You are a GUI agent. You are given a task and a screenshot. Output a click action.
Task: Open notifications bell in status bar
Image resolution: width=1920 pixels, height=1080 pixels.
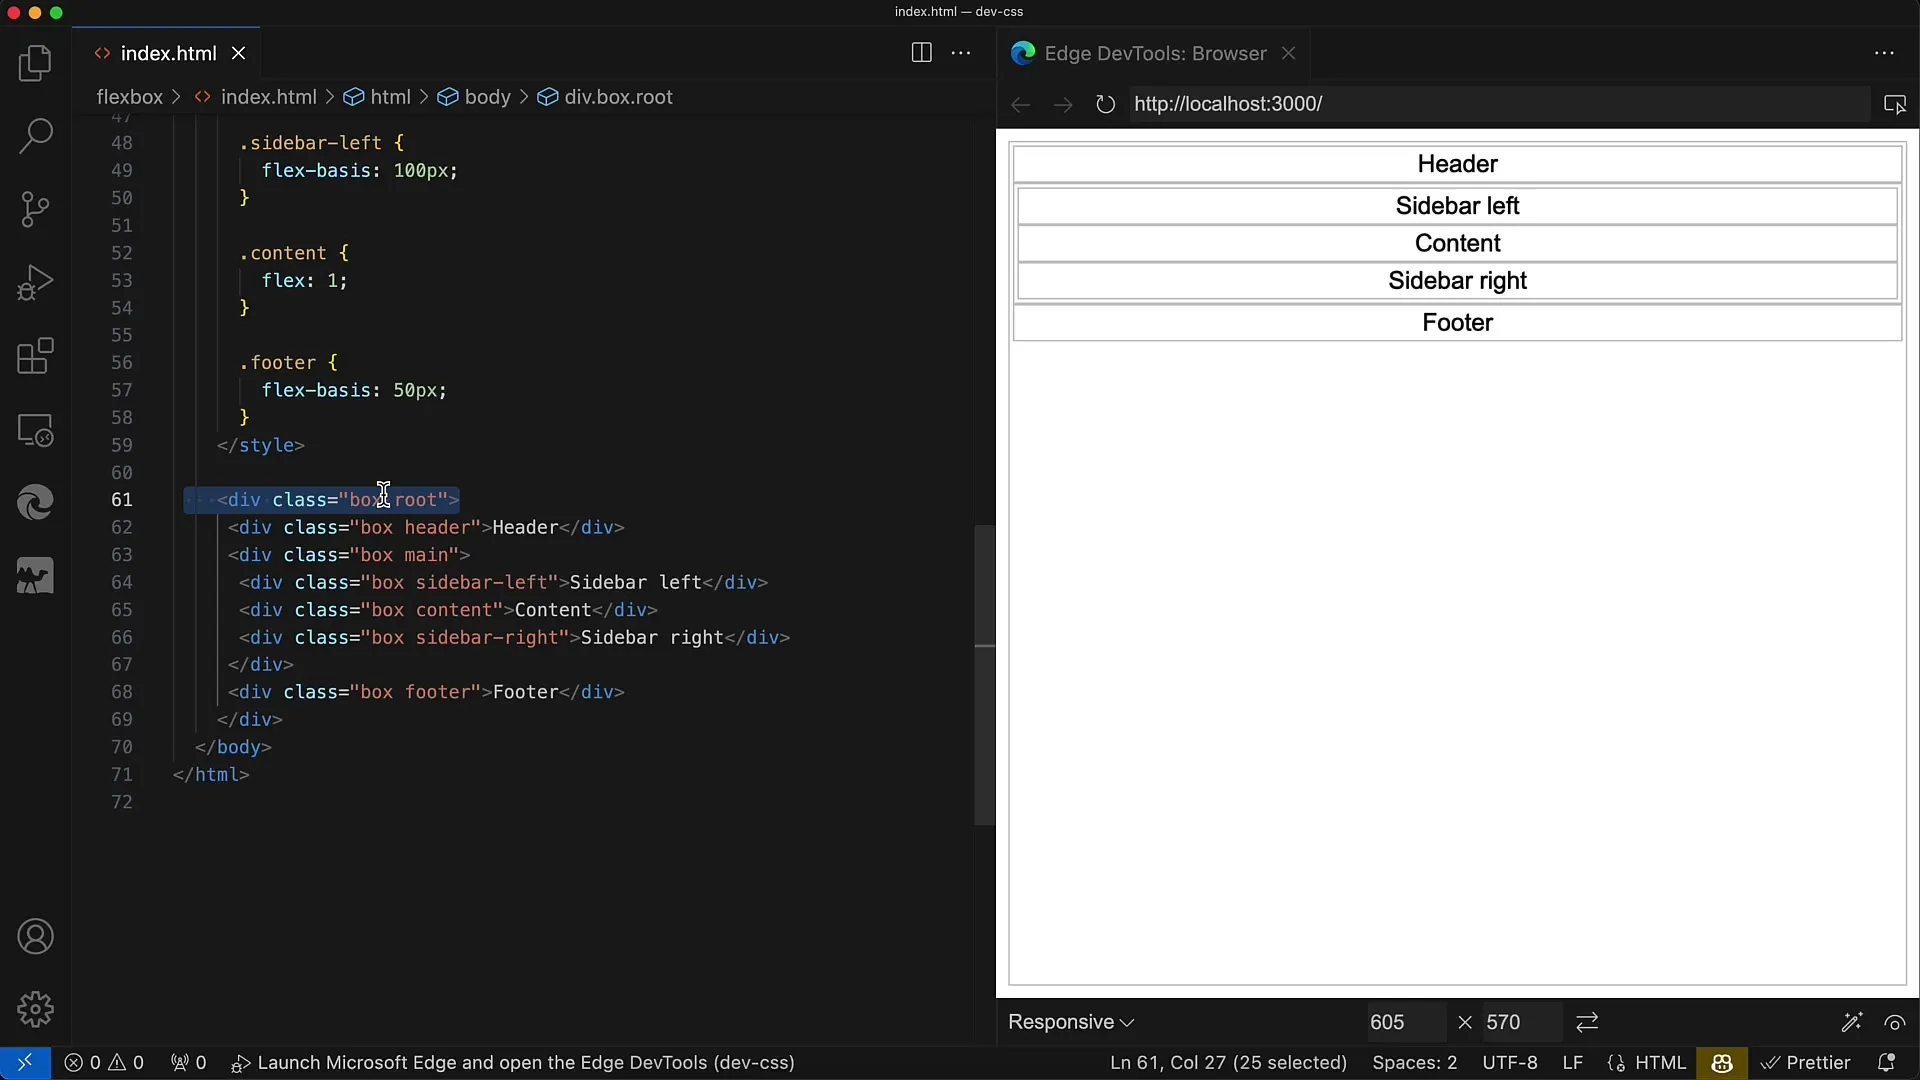click(x=1886, y=1062)
